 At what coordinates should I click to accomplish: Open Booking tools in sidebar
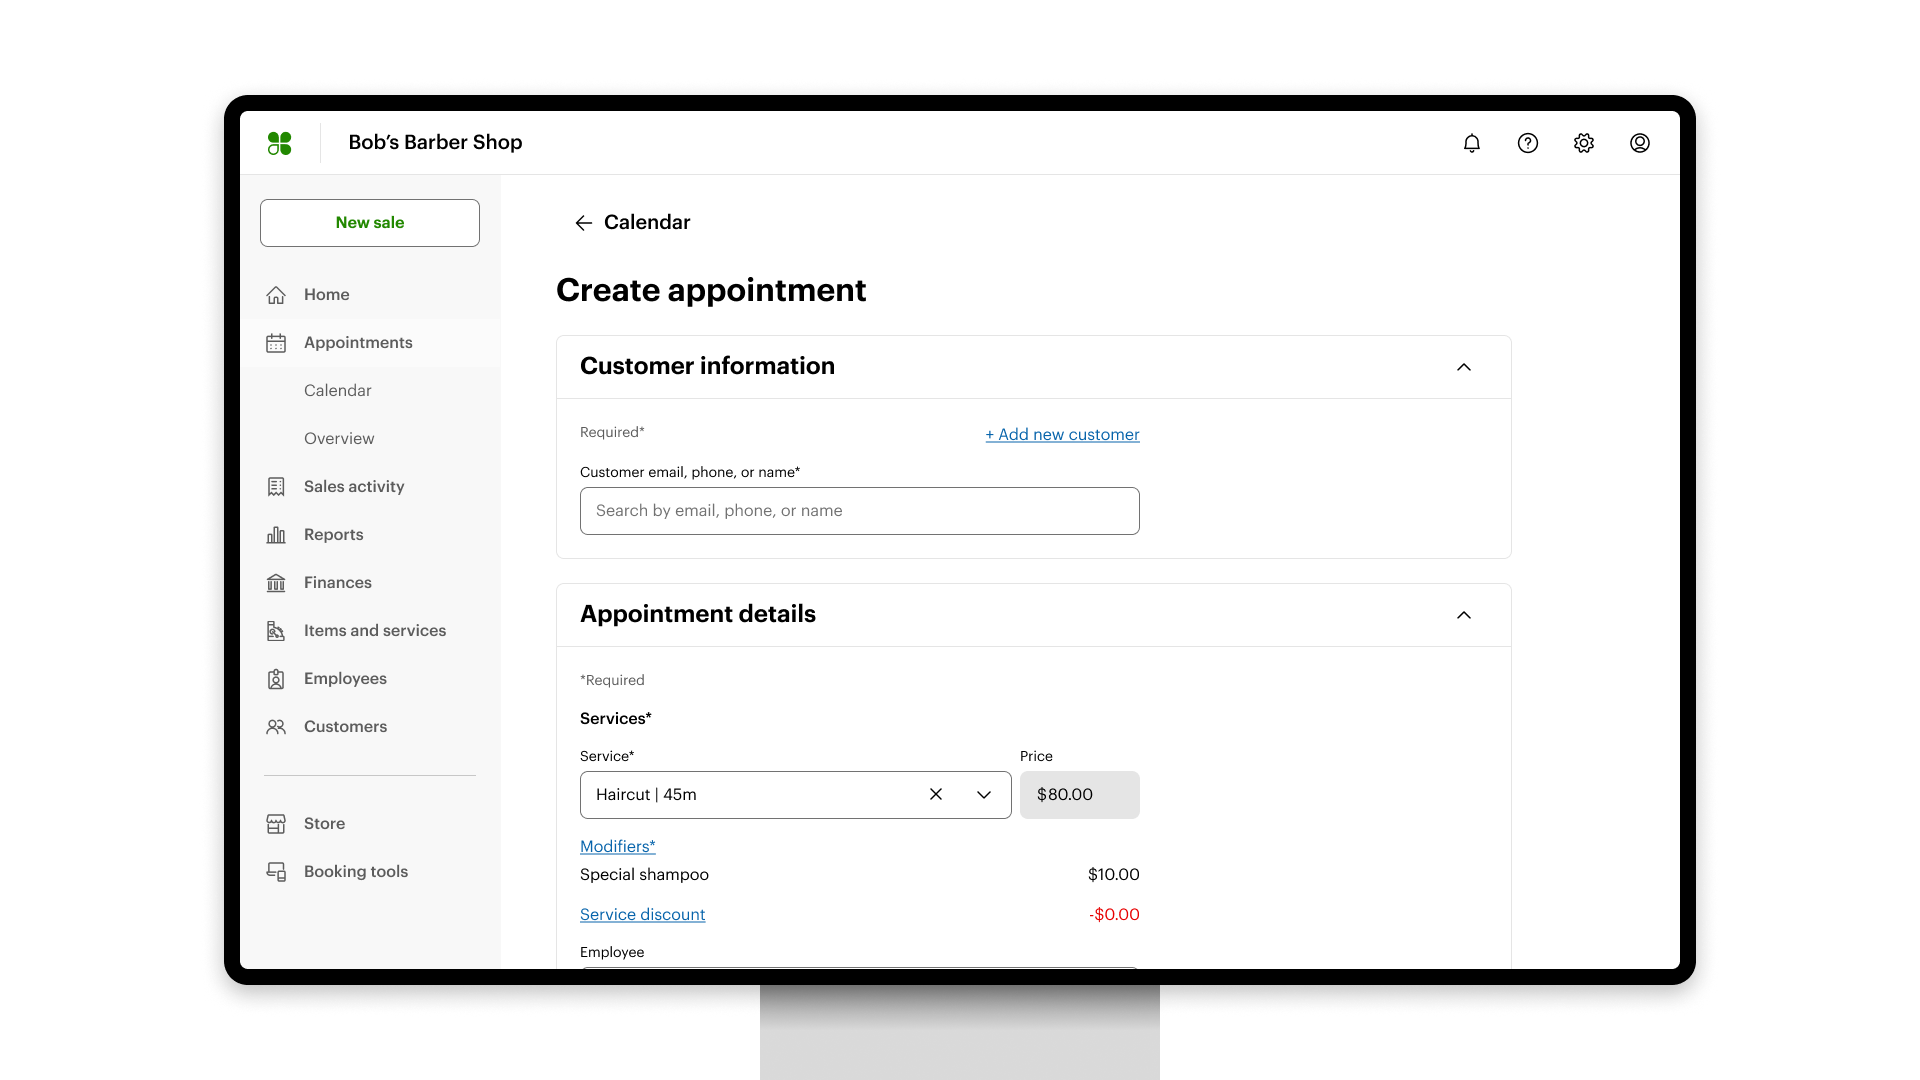[355, 871]
